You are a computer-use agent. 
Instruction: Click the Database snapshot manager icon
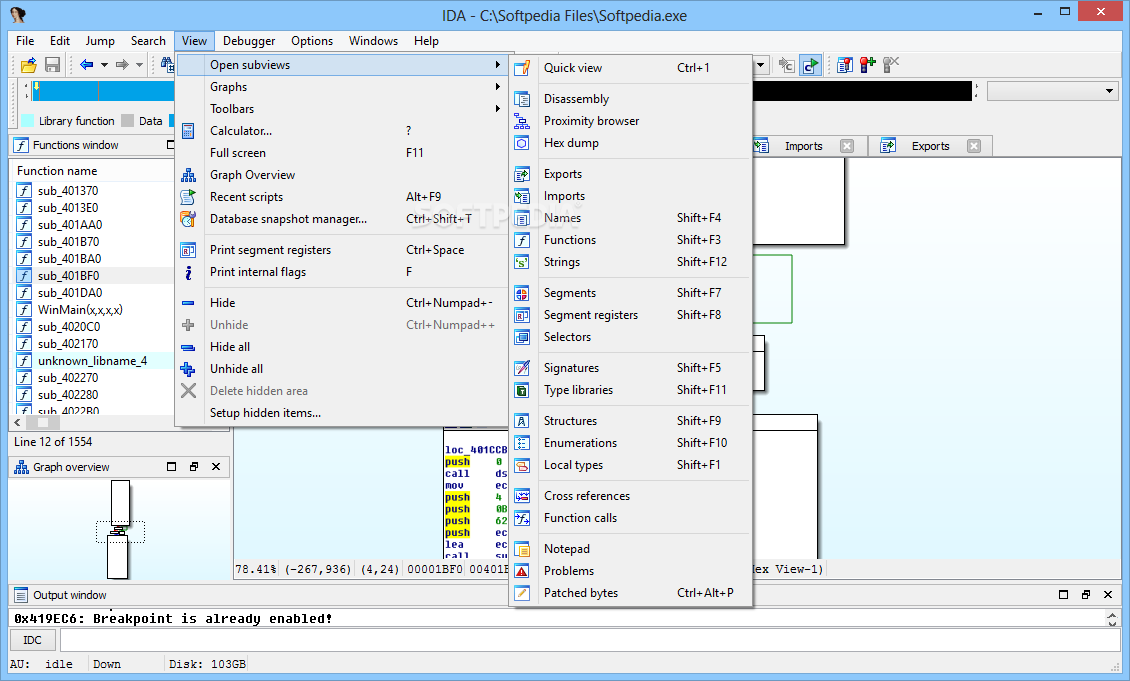(x=188, y=219)
